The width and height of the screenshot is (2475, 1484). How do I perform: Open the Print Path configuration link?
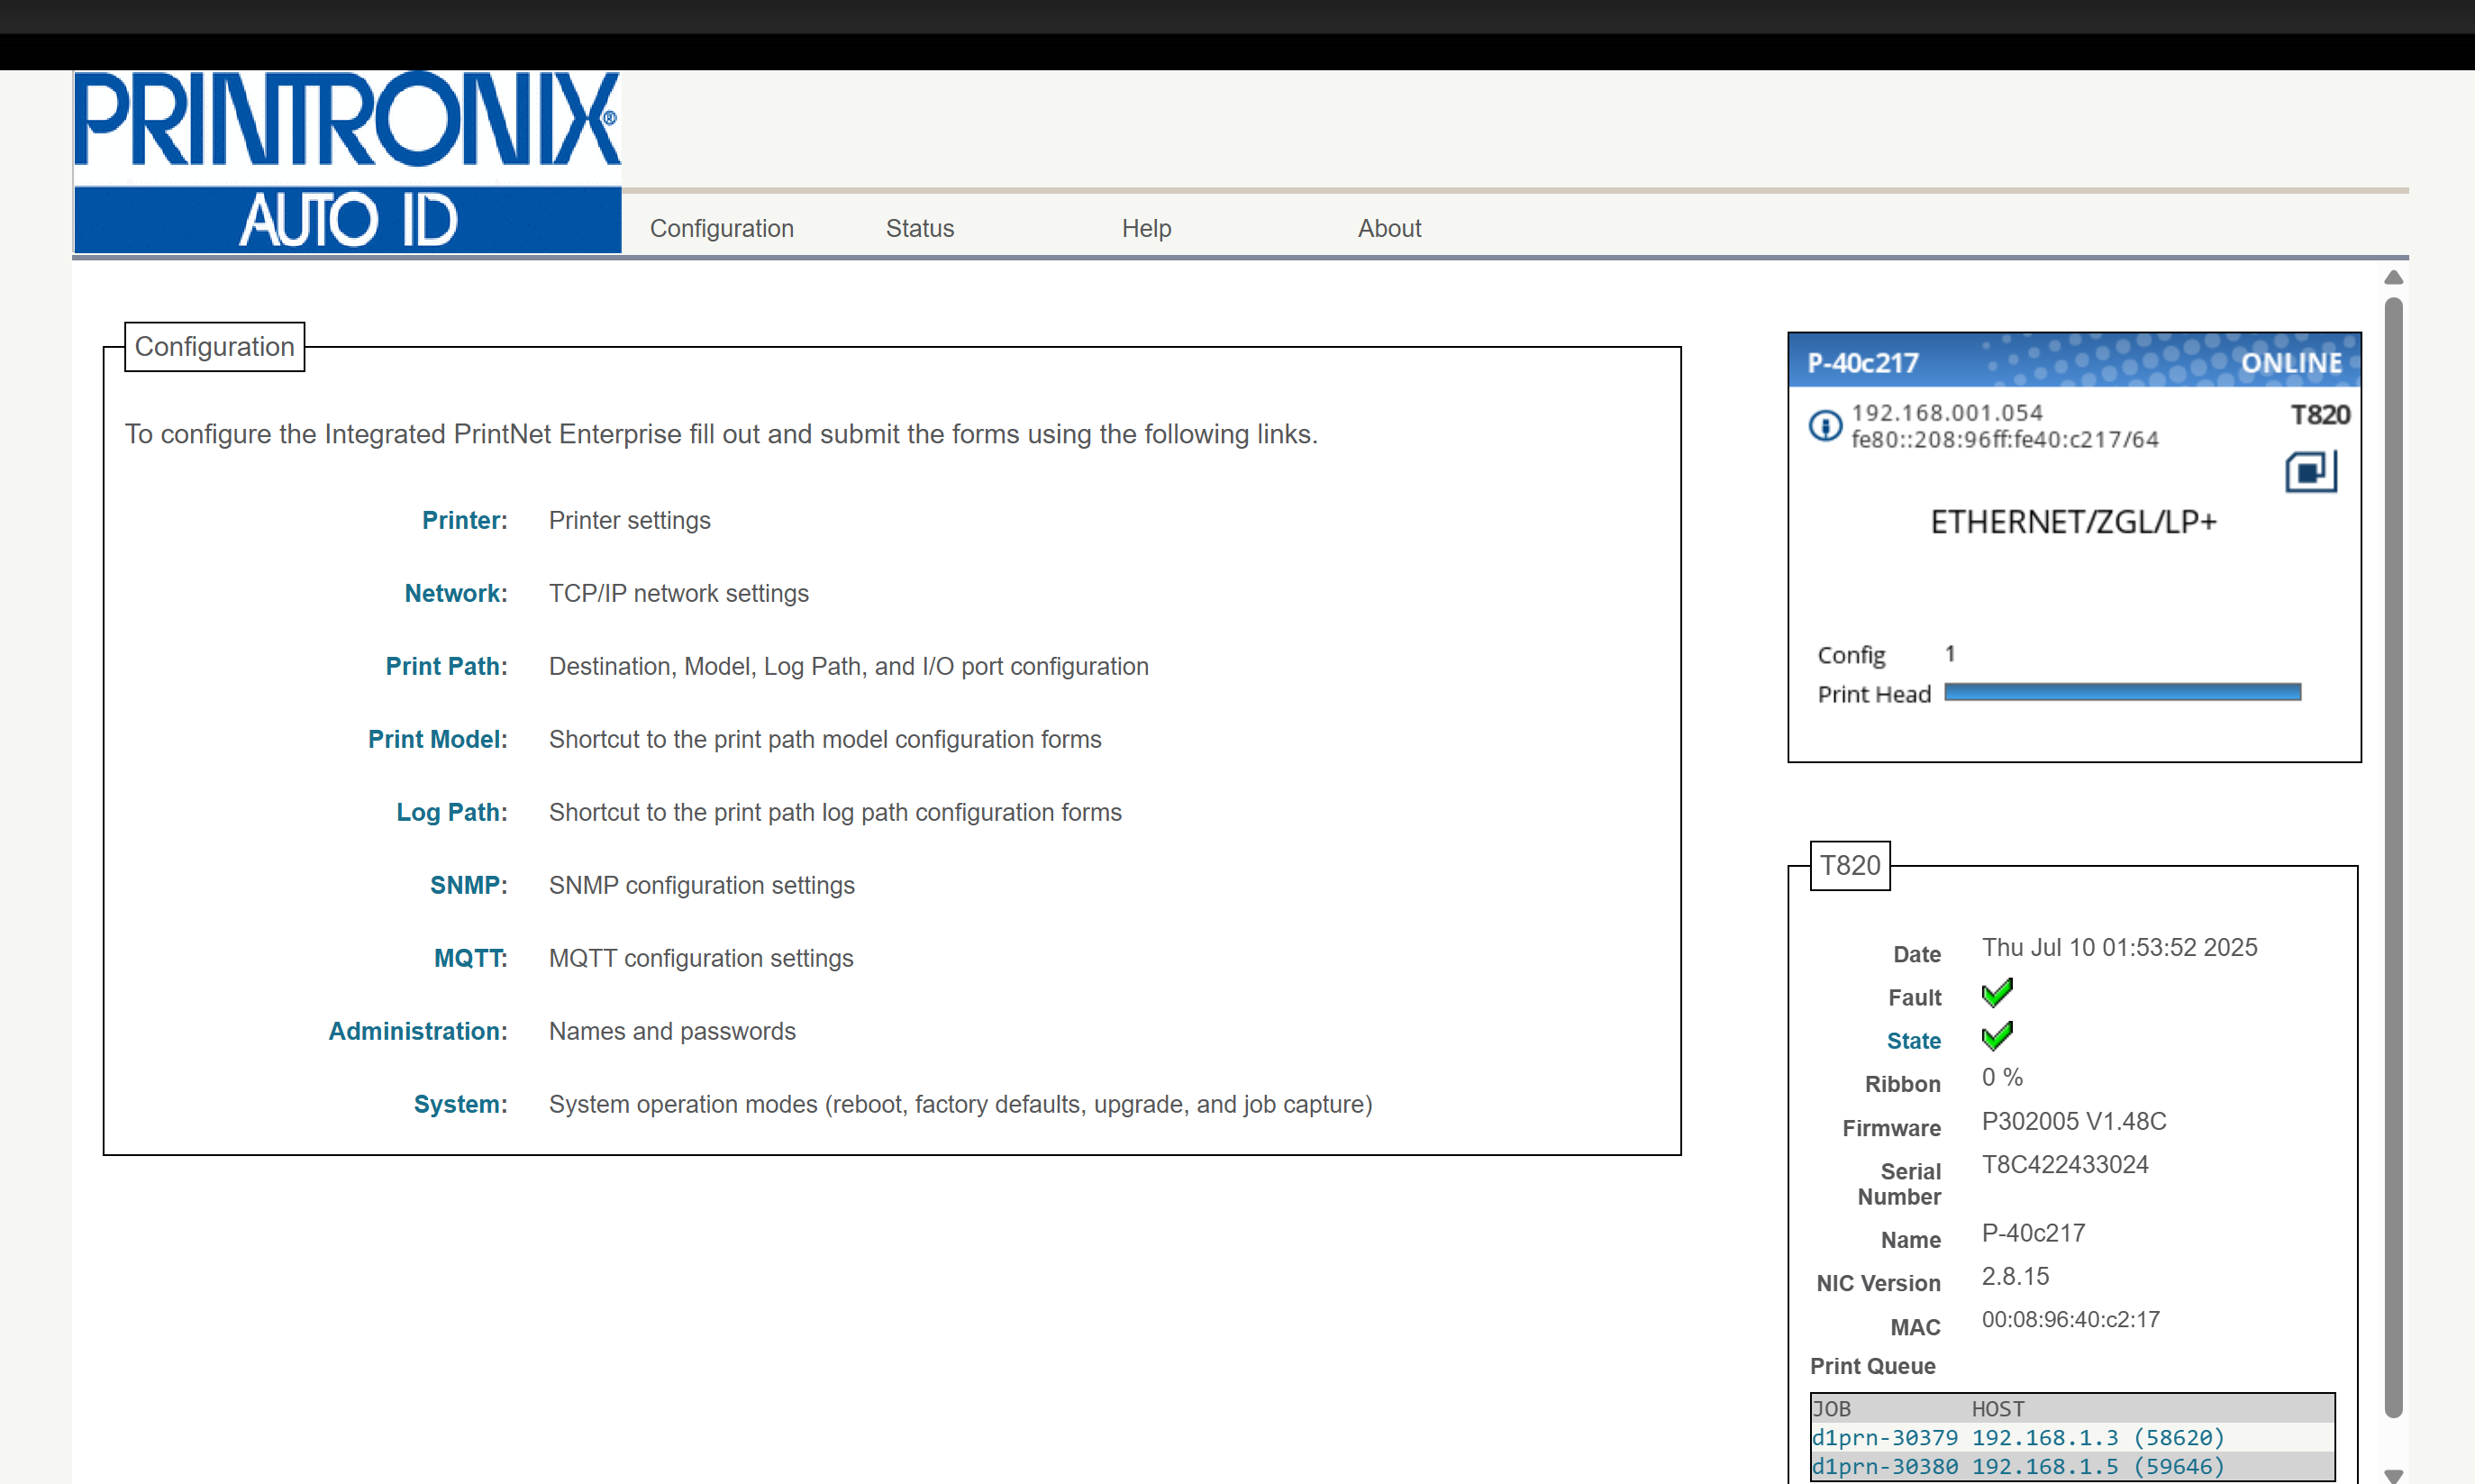(x=447, y=666)
